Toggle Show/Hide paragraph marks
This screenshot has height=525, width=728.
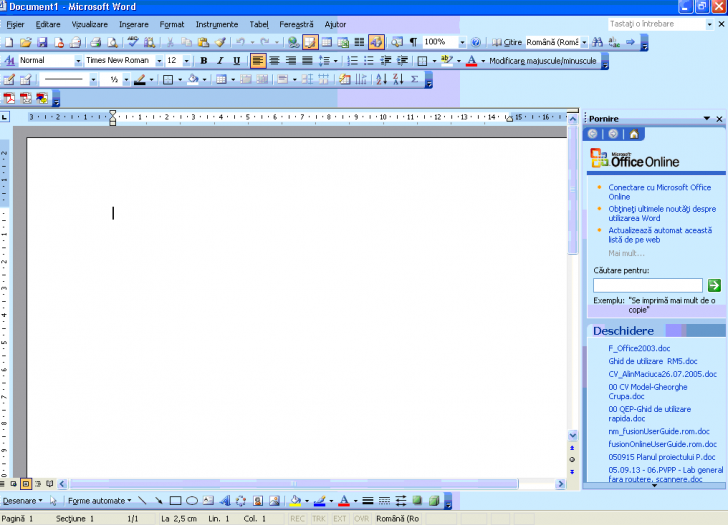[413, 43]
